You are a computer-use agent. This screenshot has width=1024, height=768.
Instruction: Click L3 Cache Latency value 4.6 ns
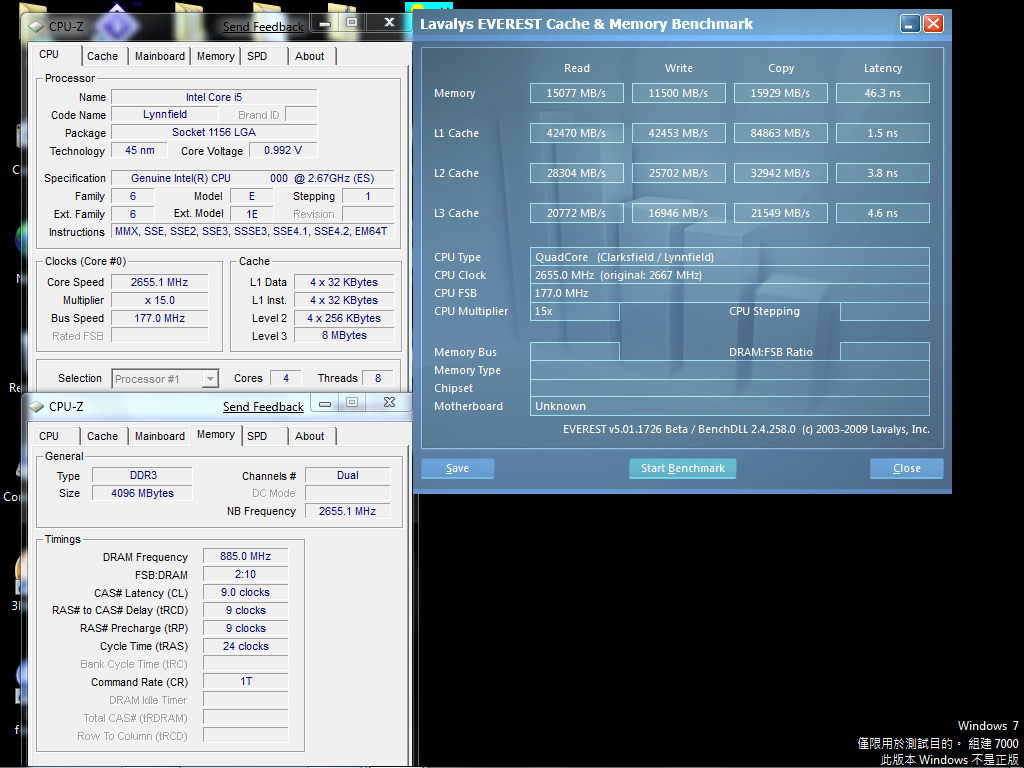(882, 213)
